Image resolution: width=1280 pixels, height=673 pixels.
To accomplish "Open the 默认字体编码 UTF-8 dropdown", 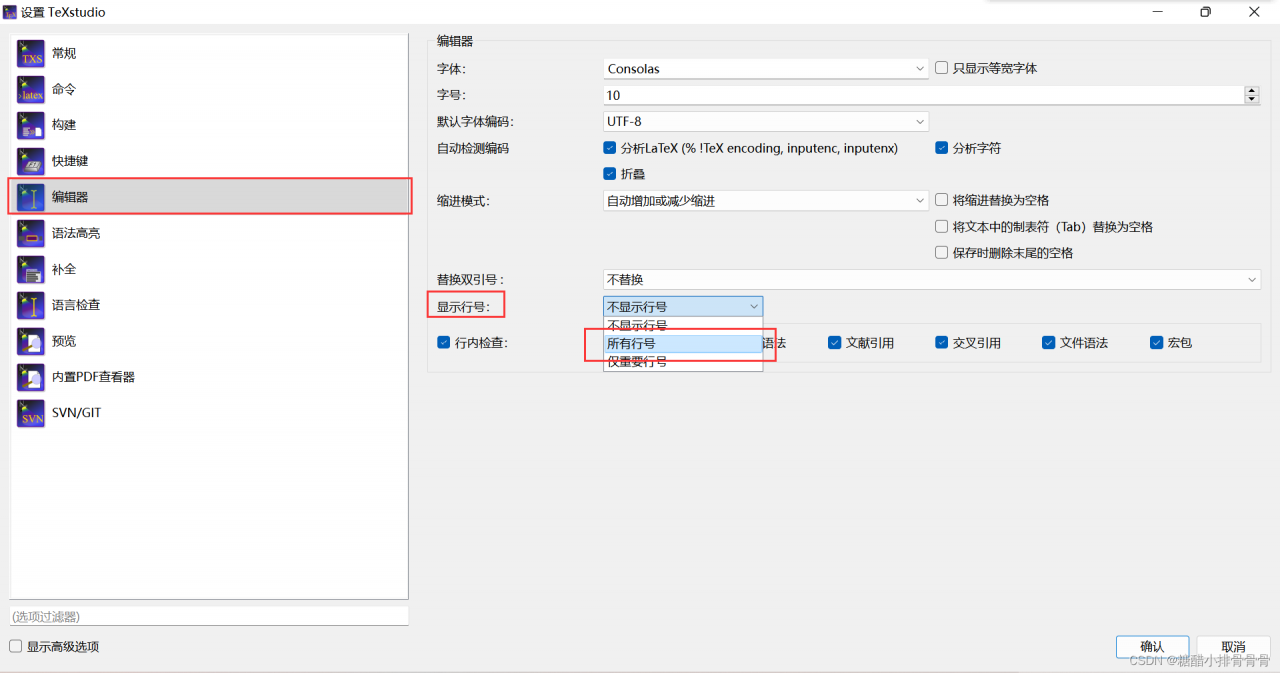I will (766, 122).
